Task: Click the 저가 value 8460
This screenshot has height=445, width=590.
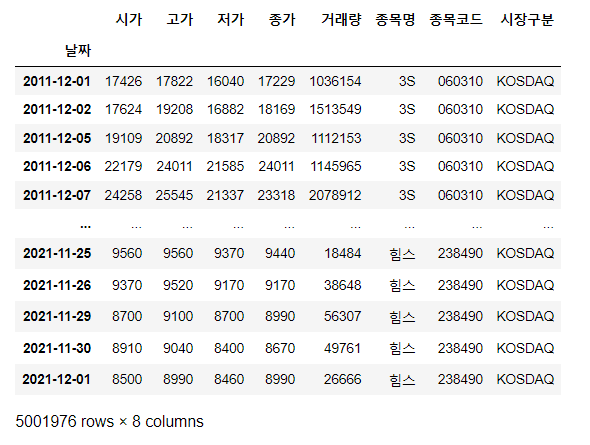Action: pyautogui.click(x=229, y=379)
